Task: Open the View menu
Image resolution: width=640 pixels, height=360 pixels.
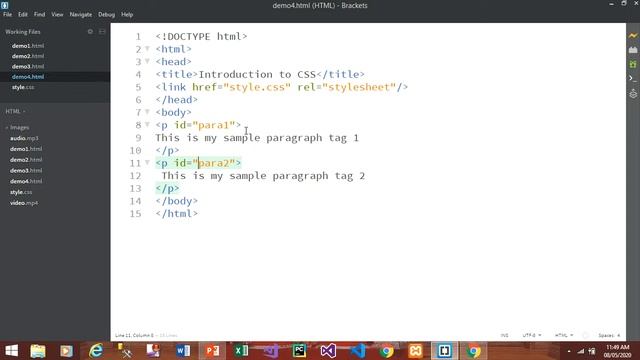Action: coord(57,14)
